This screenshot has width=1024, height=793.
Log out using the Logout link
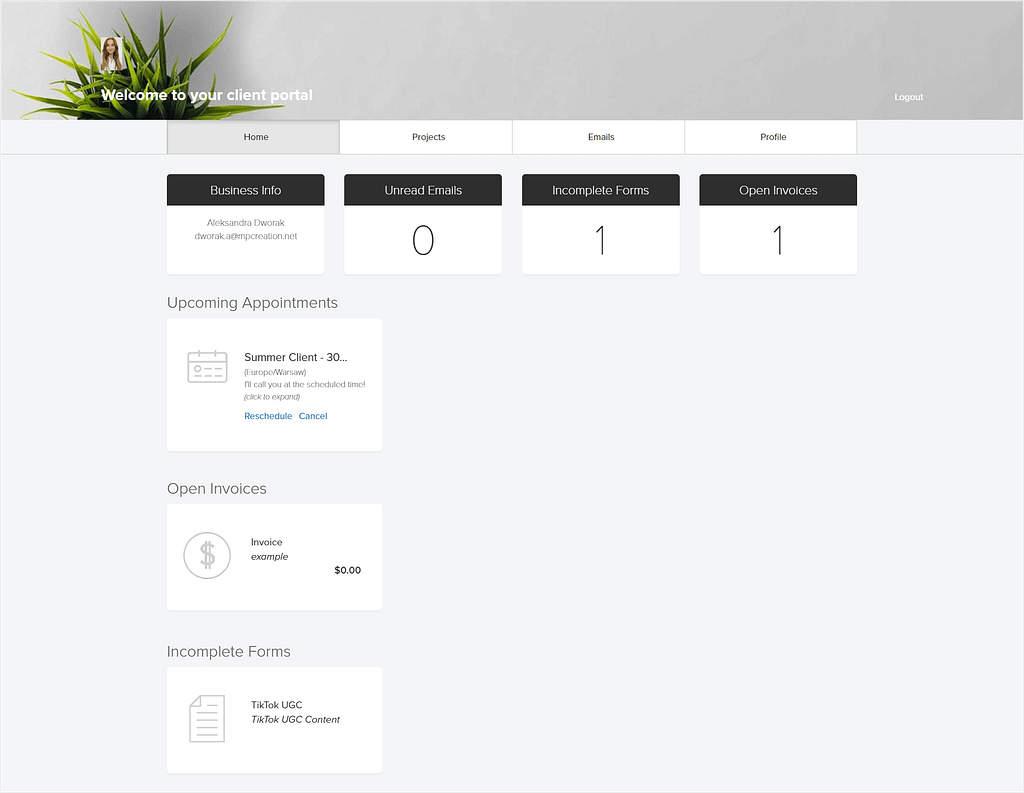[x=908, y=97]
